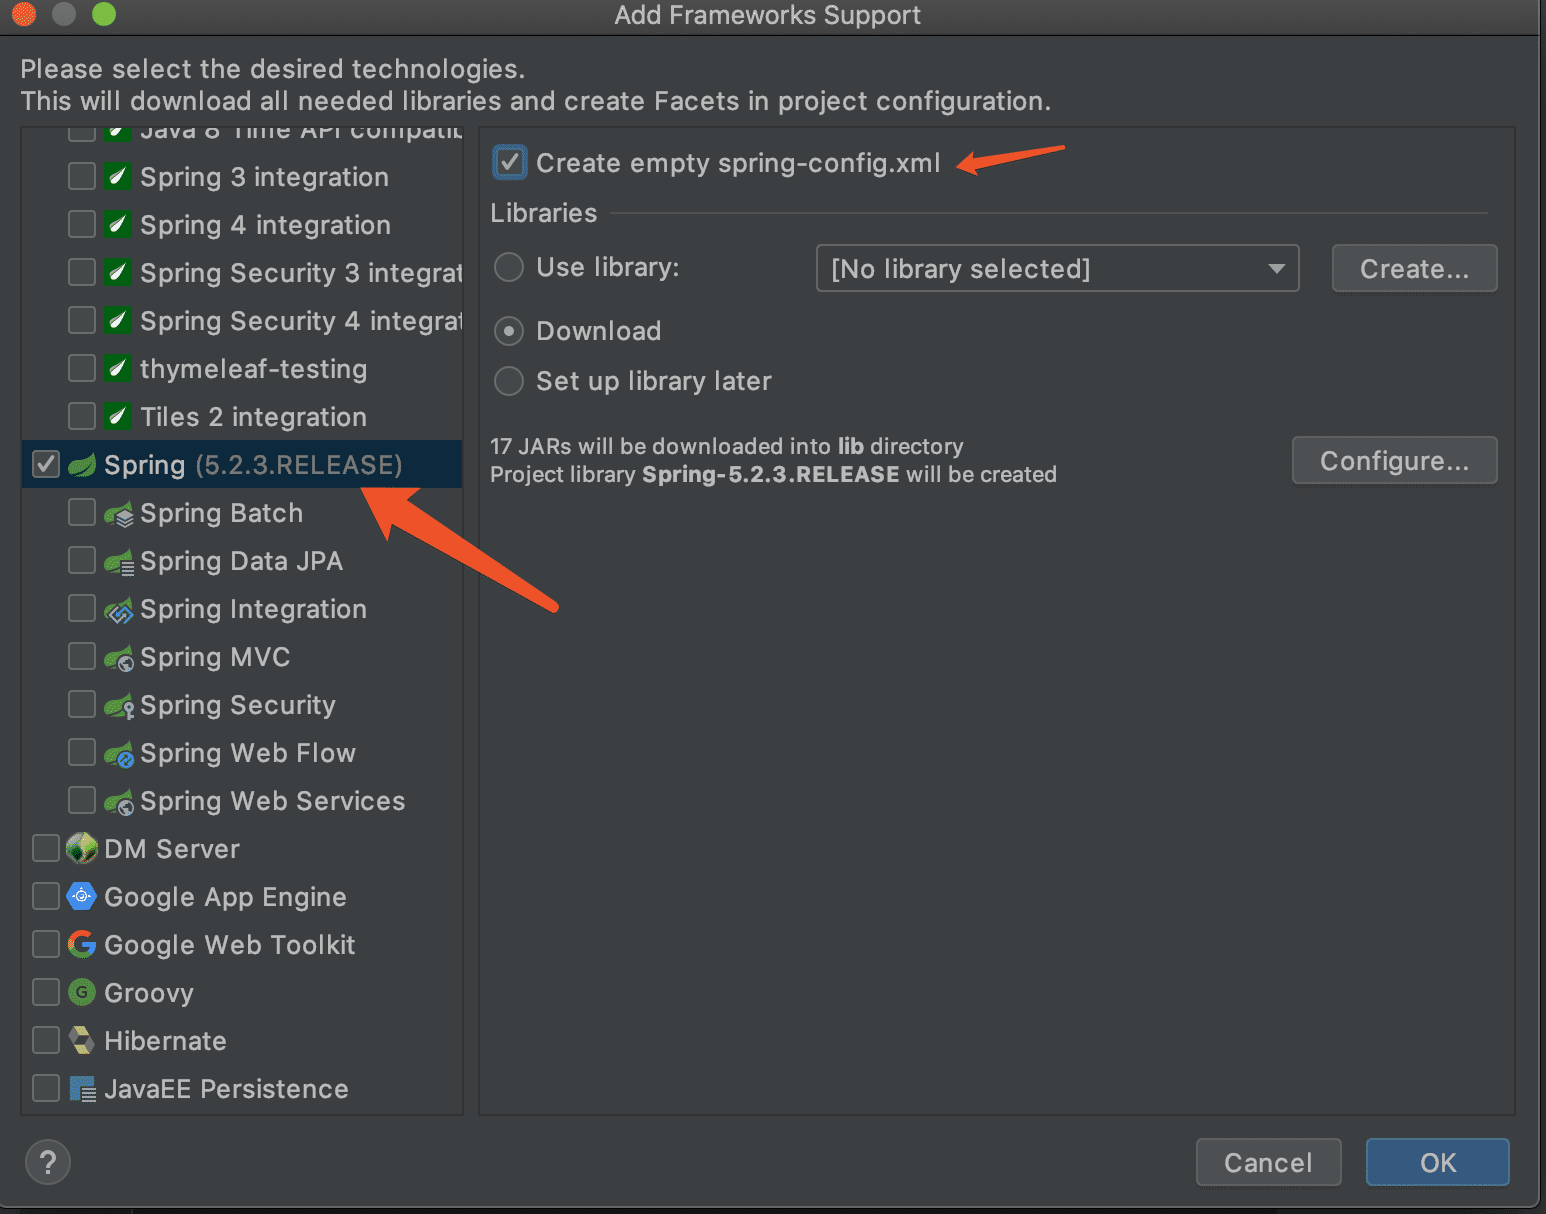Click the JavaEE Persistence icon
Image resolution: width=1546 pixels, height=1214 pixels.
82,1088
